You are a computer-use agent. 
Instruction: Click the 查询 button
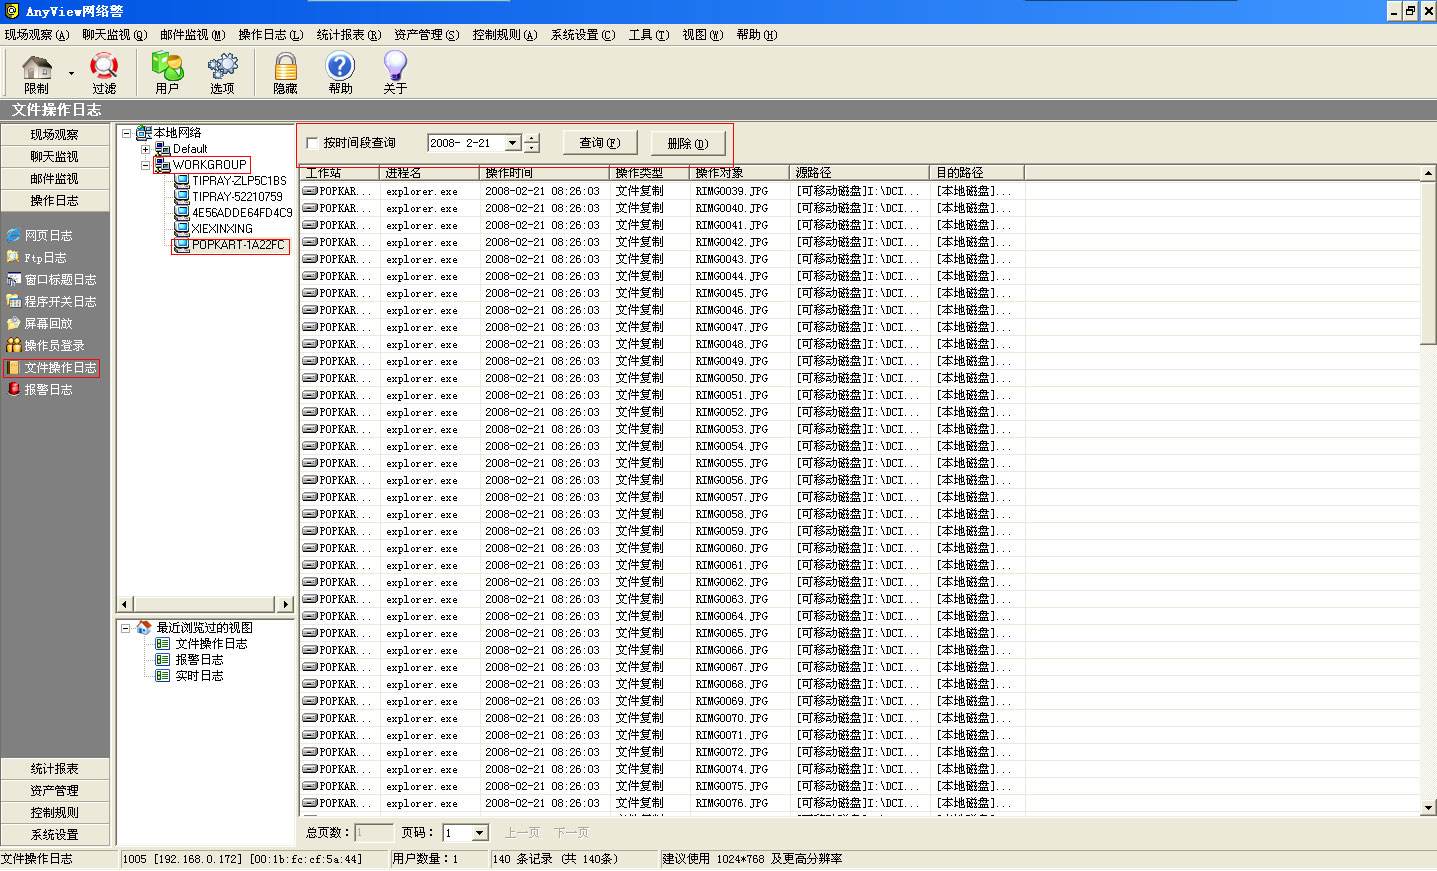pyautogui.click(x=600, y=144)
